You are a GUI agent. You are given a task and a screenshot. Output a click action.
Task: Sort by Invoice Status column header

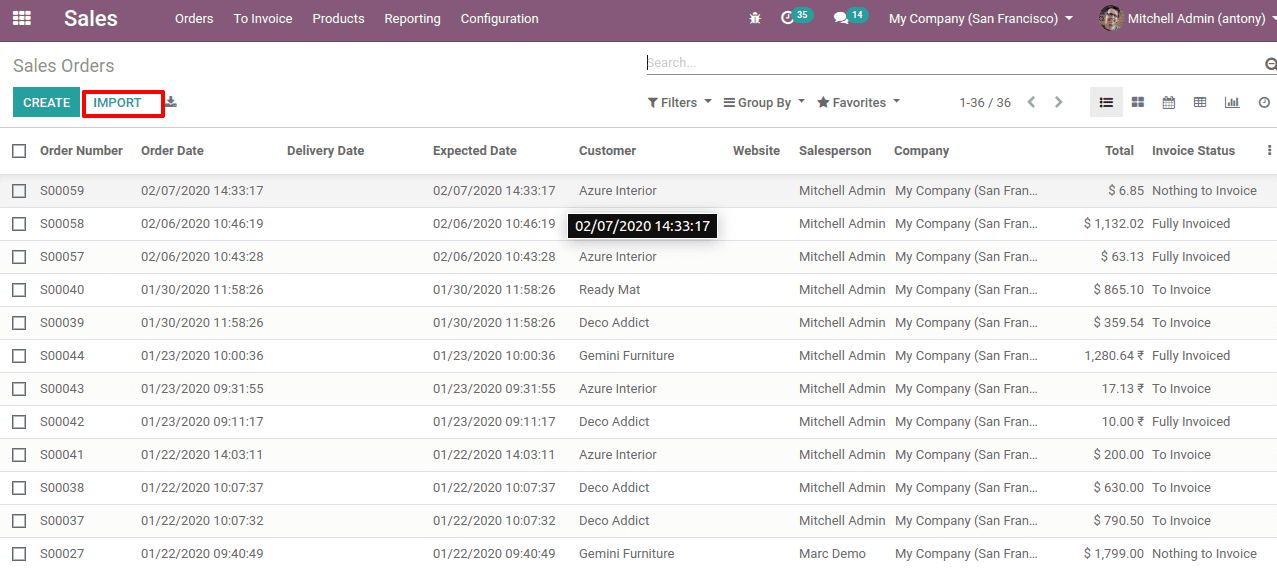(x=1193, y=151)
